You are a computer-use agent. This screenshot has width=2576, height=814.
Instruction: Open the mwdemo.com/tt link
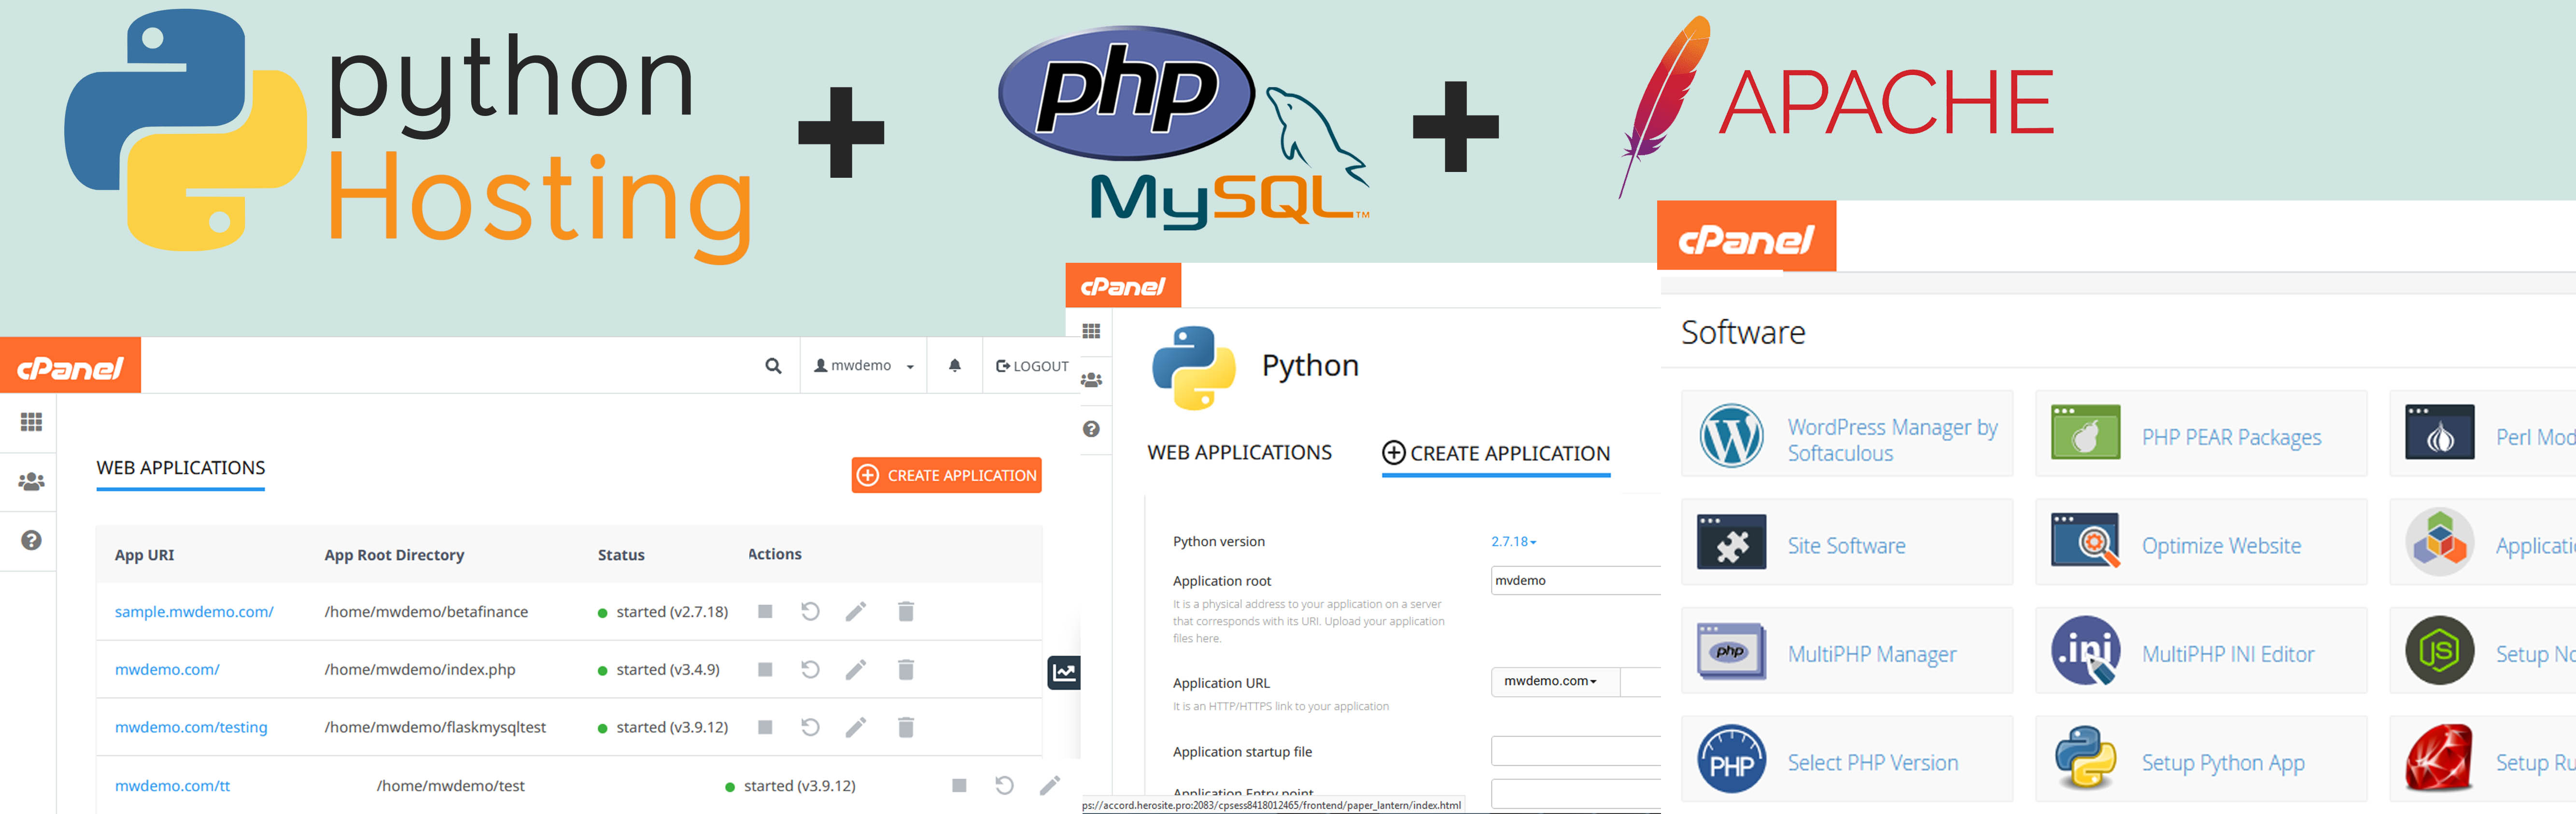[172, 785]
